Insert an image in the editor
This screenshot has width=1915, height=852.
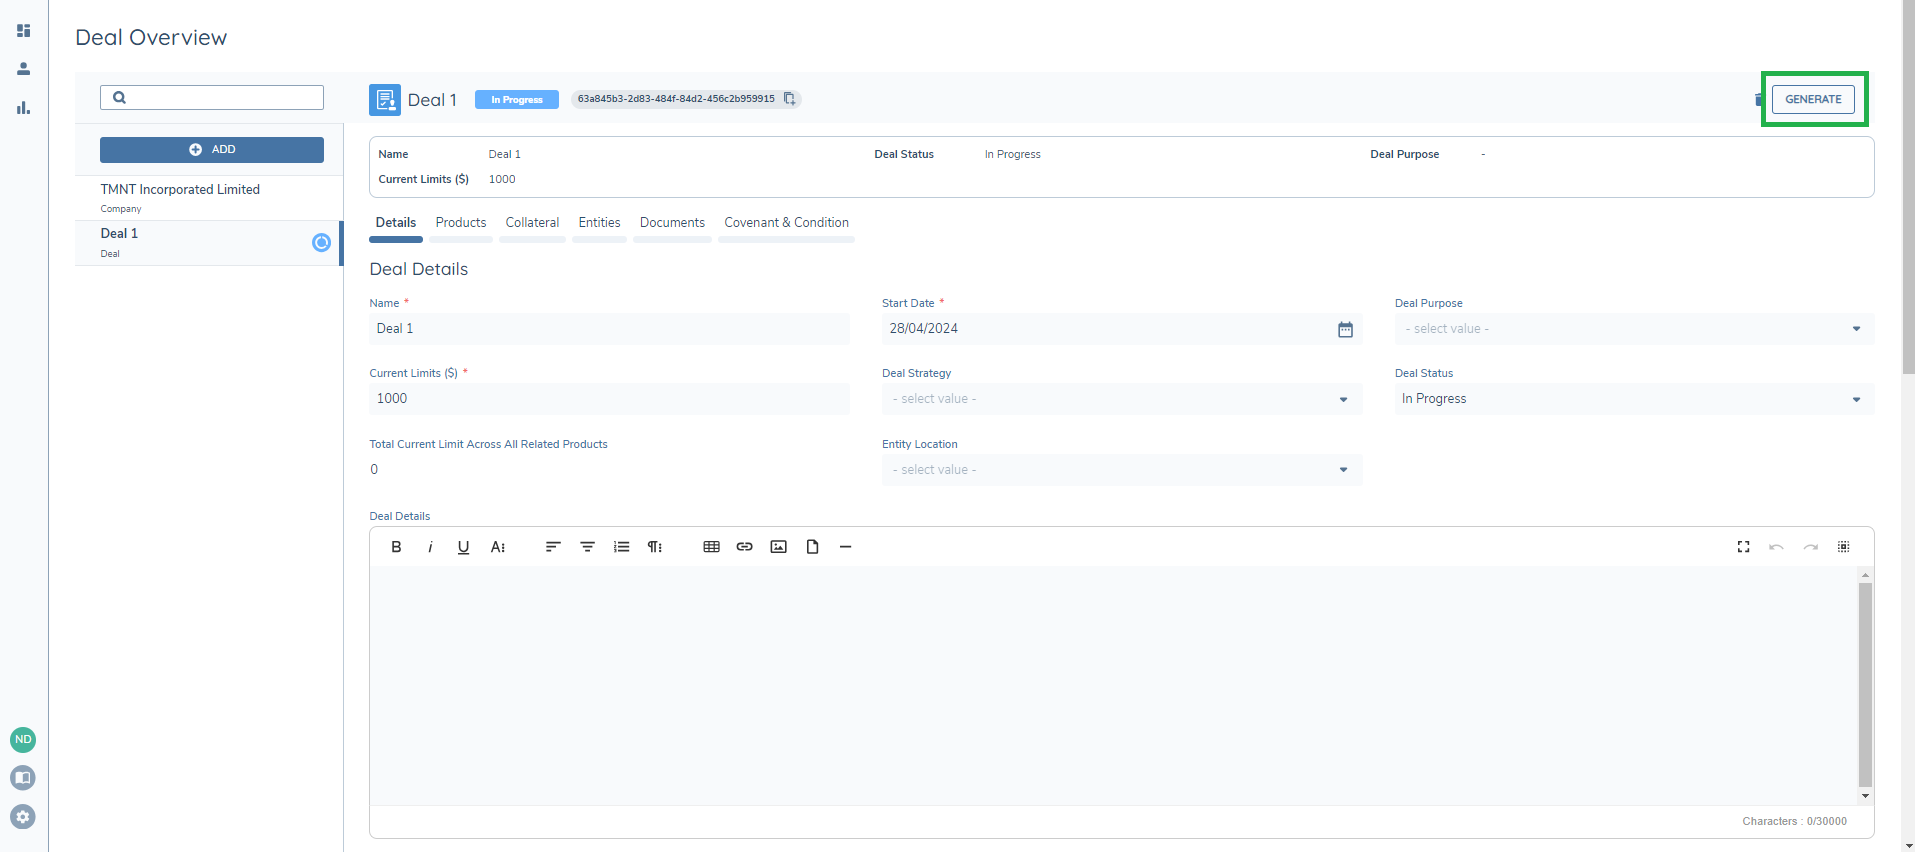(x=778, y=547)
